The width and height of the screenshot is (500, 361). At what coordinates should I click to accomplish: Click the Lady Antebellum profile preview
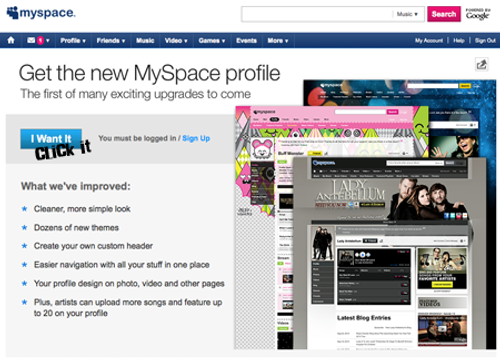(x=389, y=253)
